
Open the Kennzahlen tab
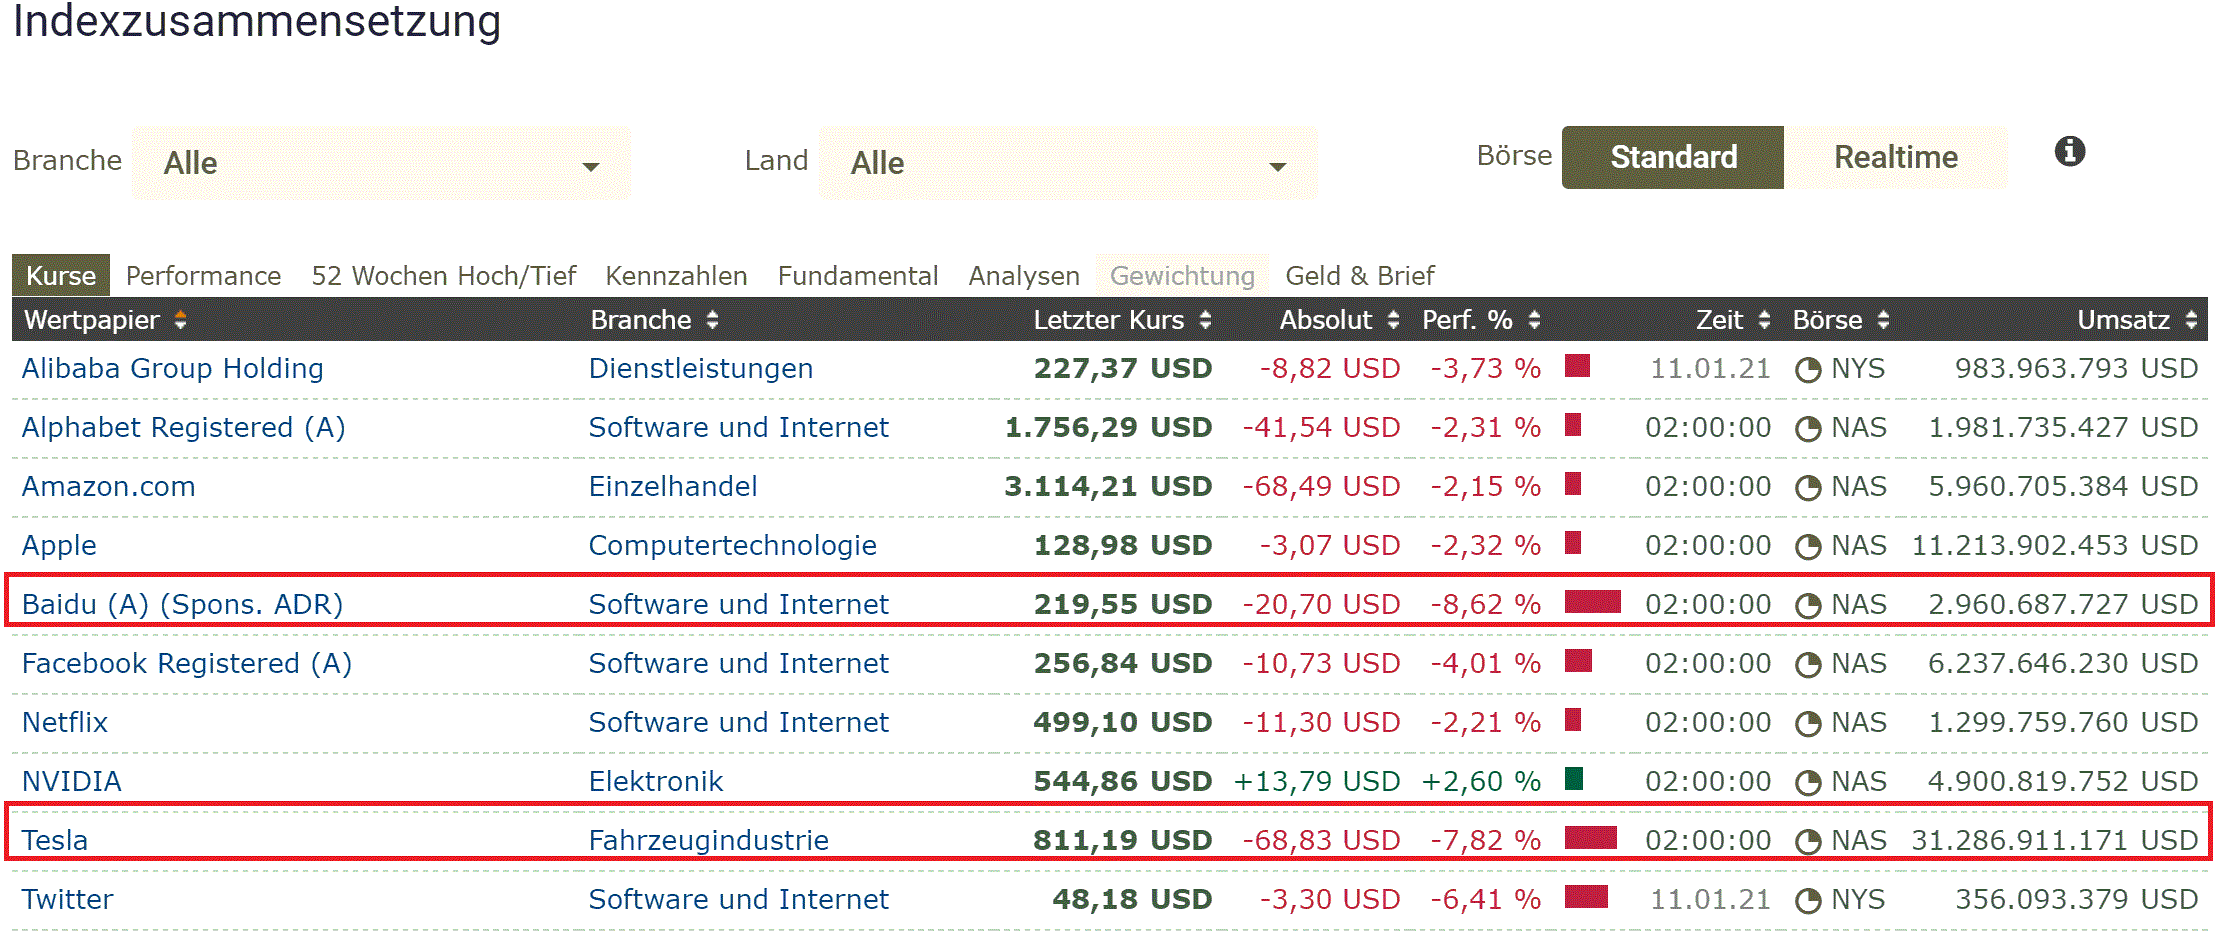(676, 276)
